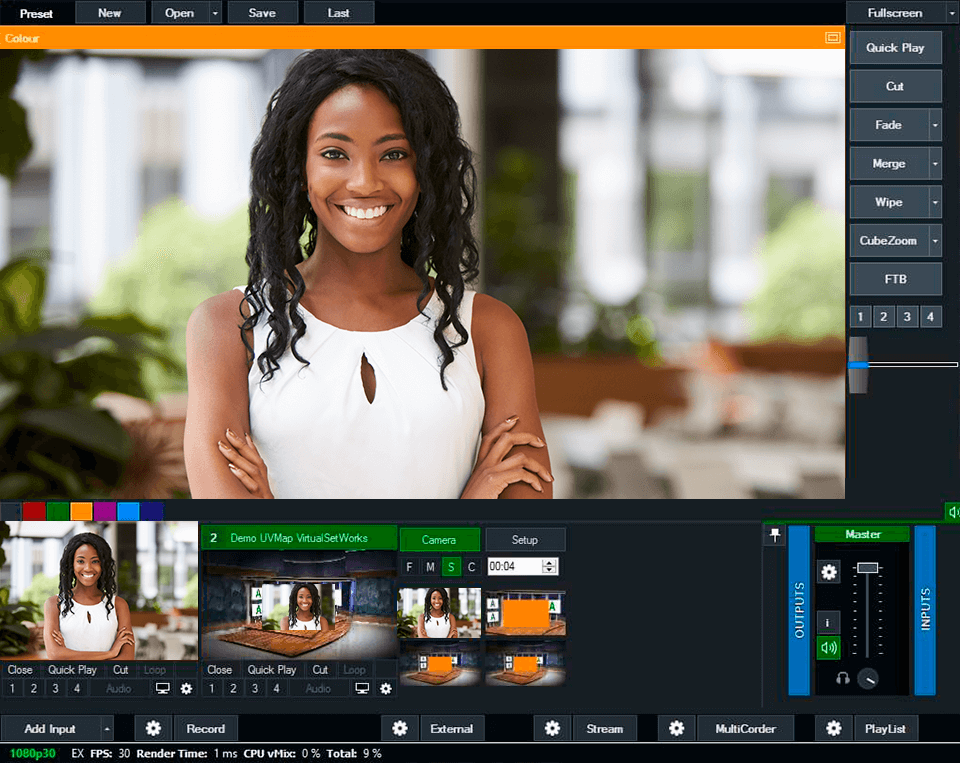Screen dimensions: 960x763
Task: Switch to the Setup tab on input 2
Action: (525, 539)
